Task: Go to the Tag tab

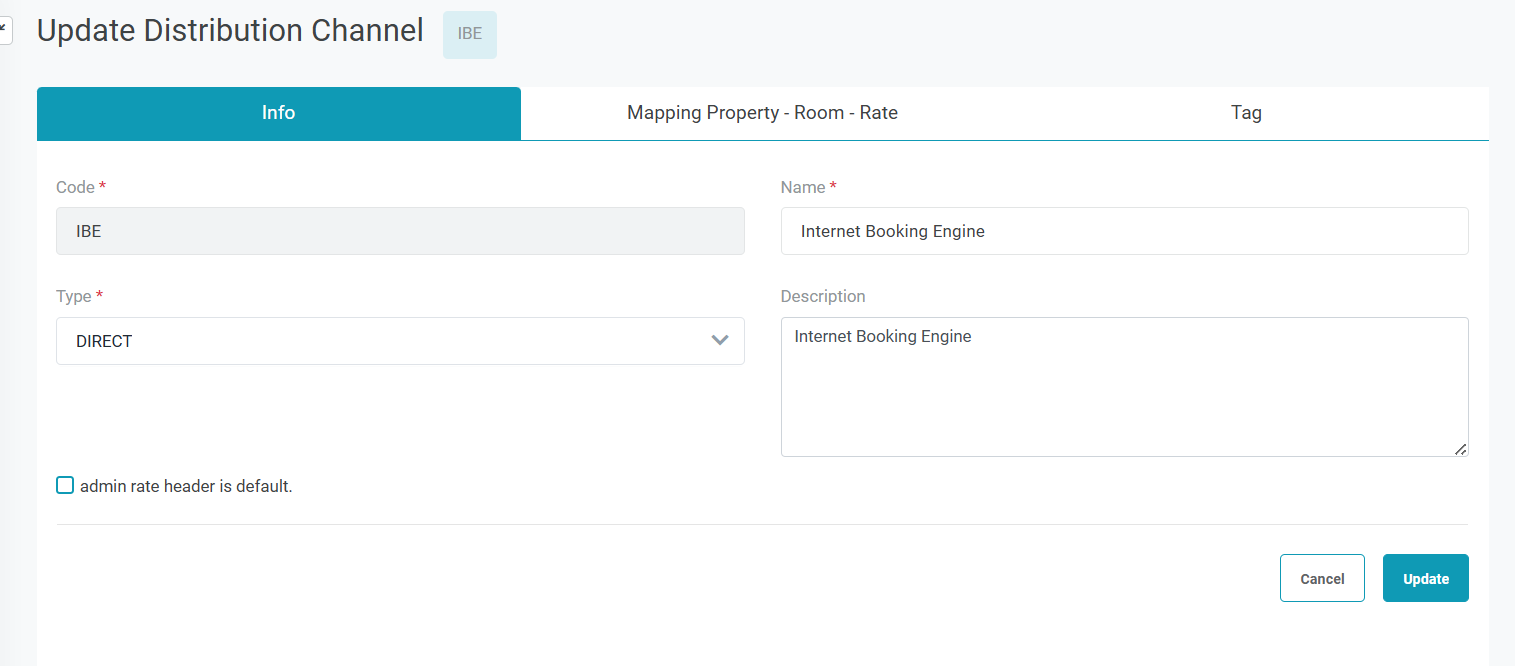Action: point(1245,113)
